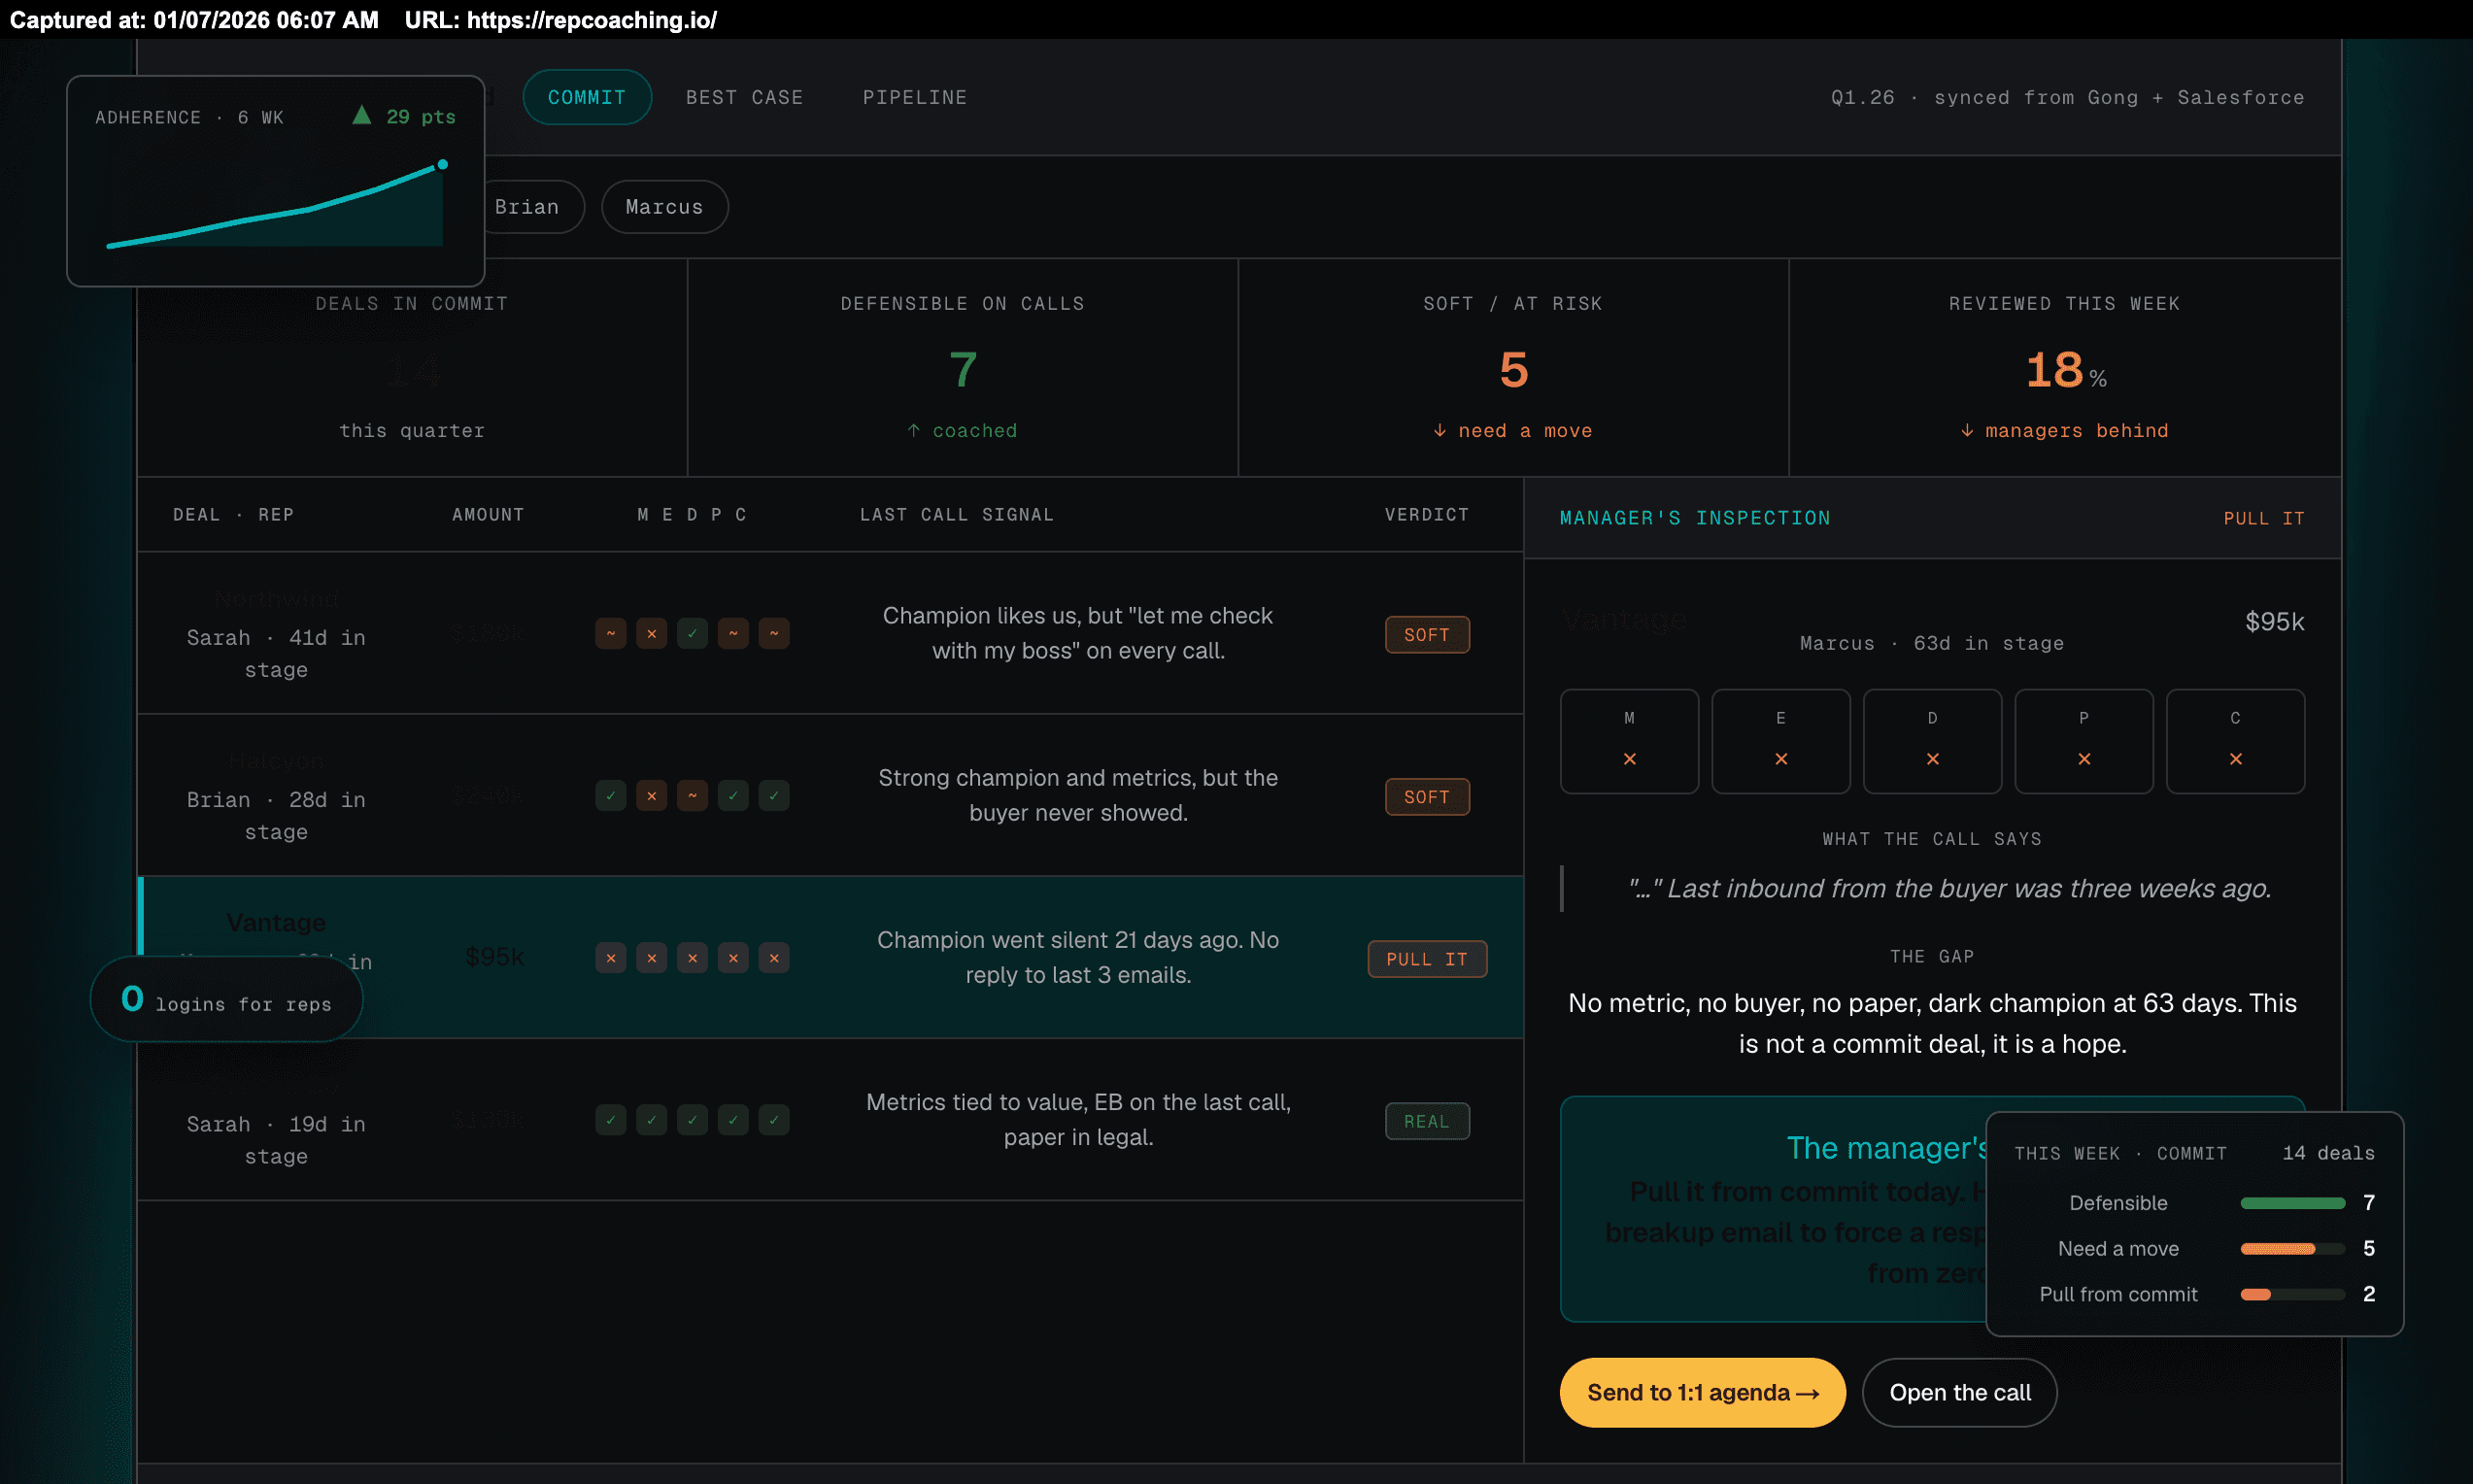Click the Need a move progress bar

tap(2292, 1249)
